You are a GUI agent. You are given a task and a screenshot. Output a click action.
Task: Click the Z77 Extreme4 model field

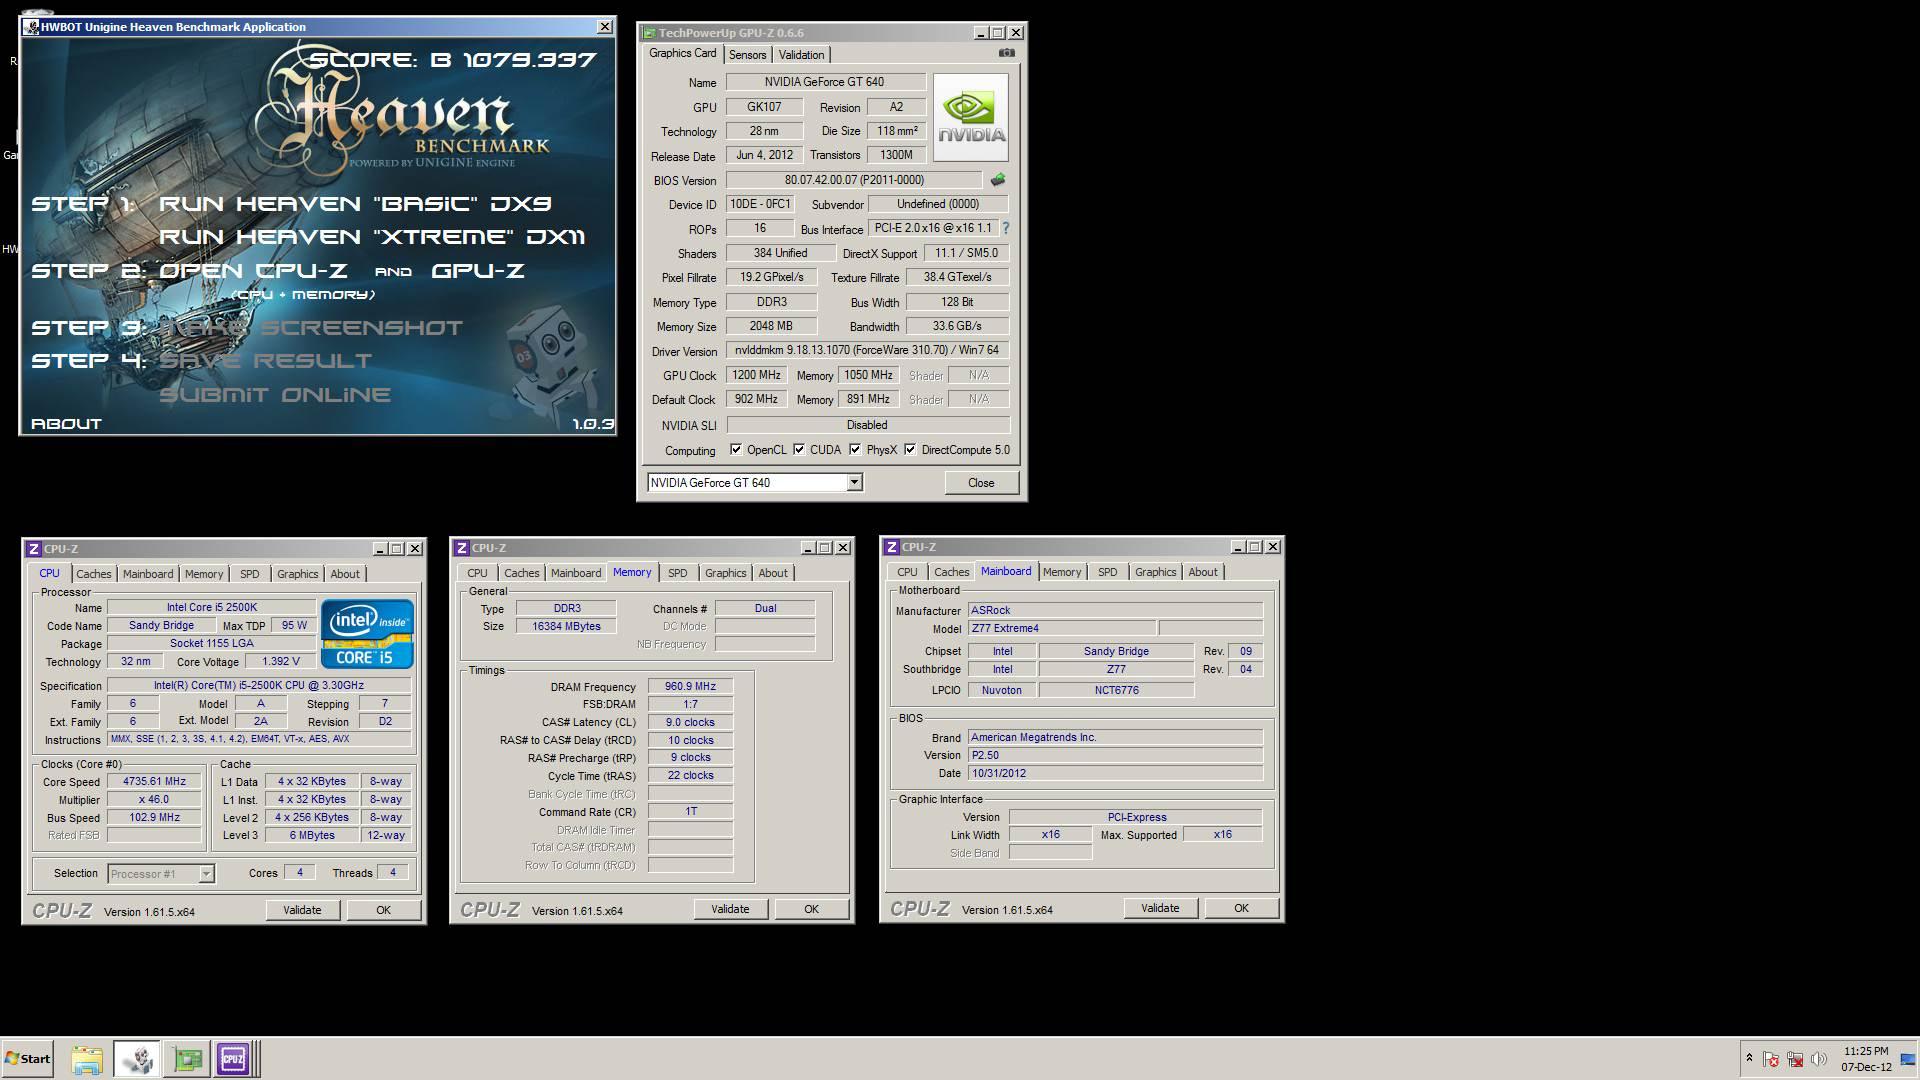pyautogui.click(x=1062, y=629)
